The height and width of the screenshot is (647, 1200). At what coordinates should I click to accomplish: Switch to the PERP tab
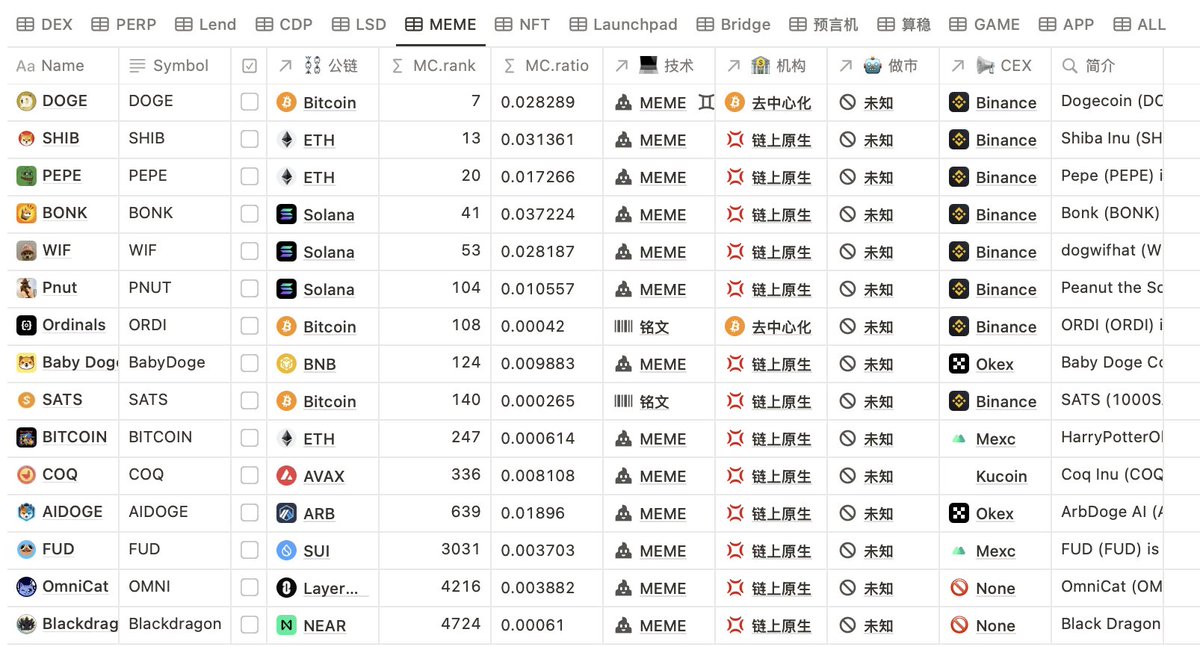(124, 24)
